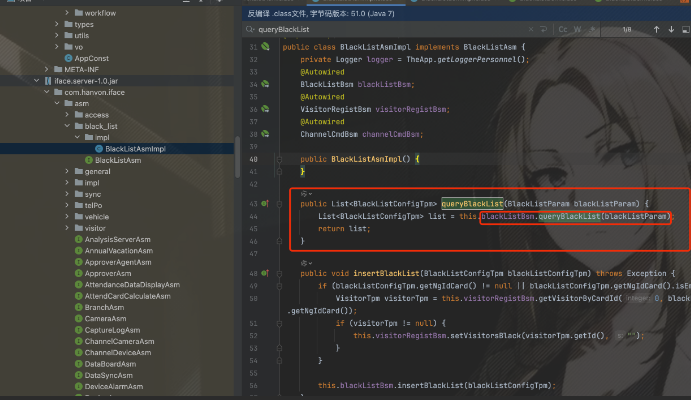
Task: Collapse the iface.server-1.0.jar node
Action: (x=37, y=81)
